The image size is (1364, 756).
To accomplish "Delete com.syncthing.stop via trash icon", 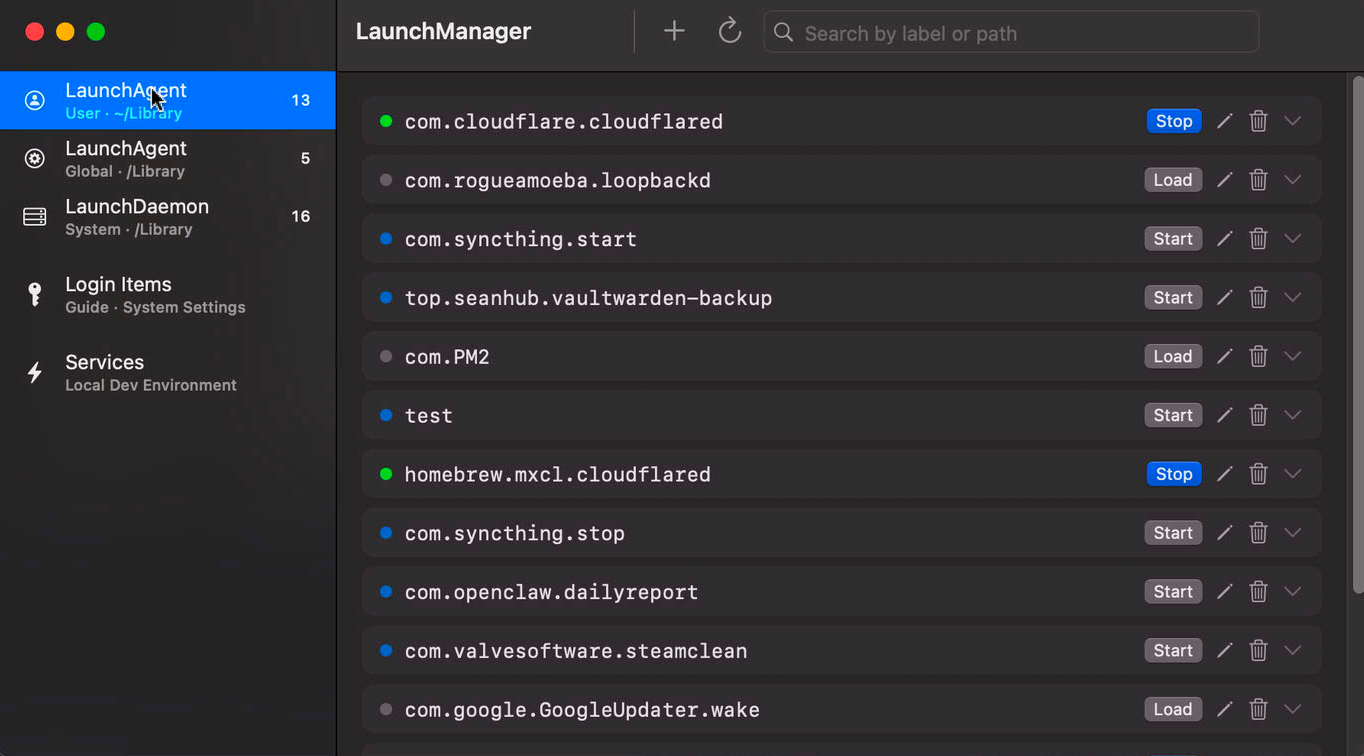I will (1259, 533).
